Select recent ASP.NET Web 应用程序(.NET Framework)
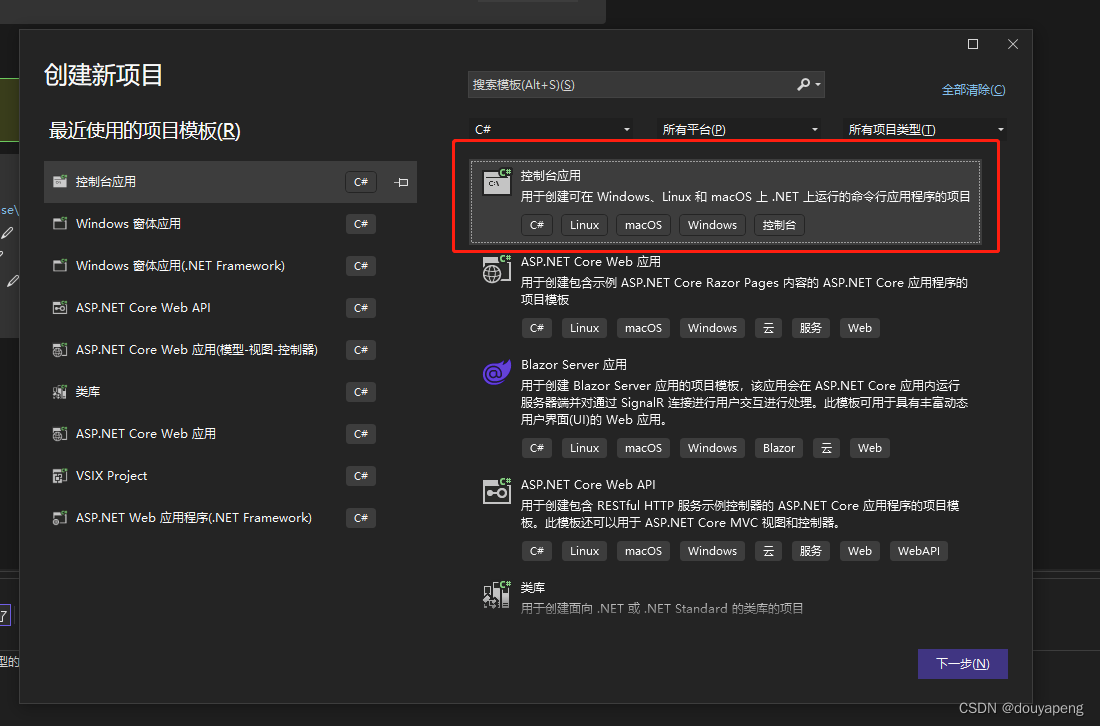Viewport: 1100px width, 726px height. click(230, 518)
